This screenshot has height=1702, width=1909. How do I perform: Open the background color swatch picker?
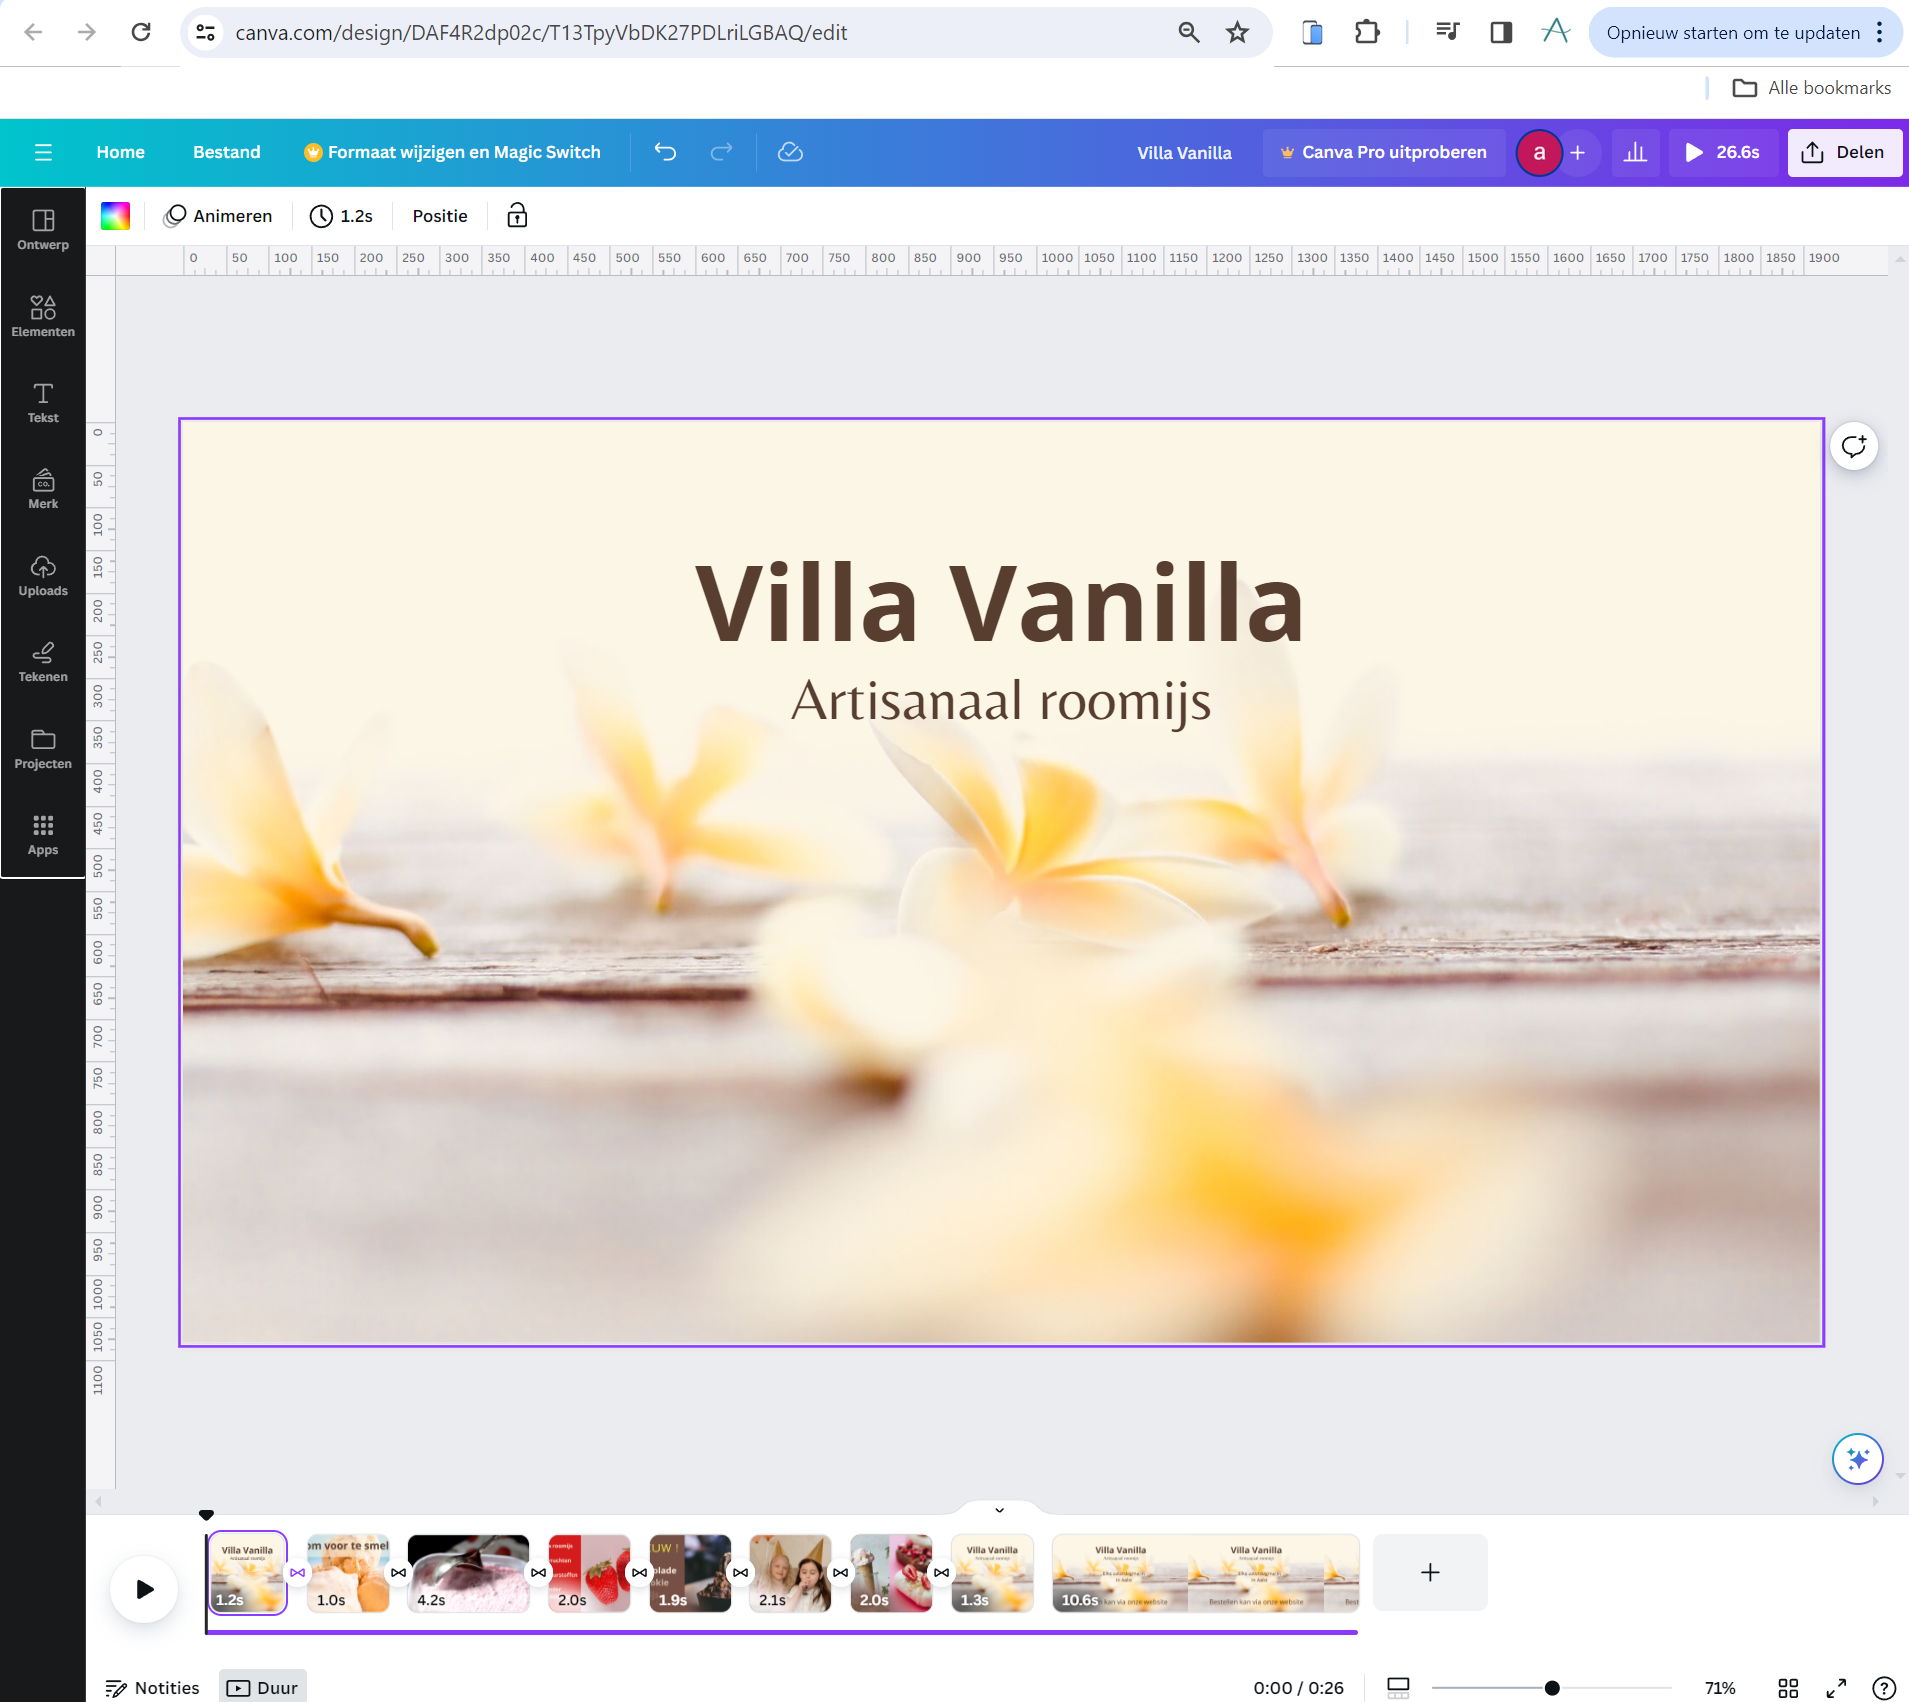114,215
